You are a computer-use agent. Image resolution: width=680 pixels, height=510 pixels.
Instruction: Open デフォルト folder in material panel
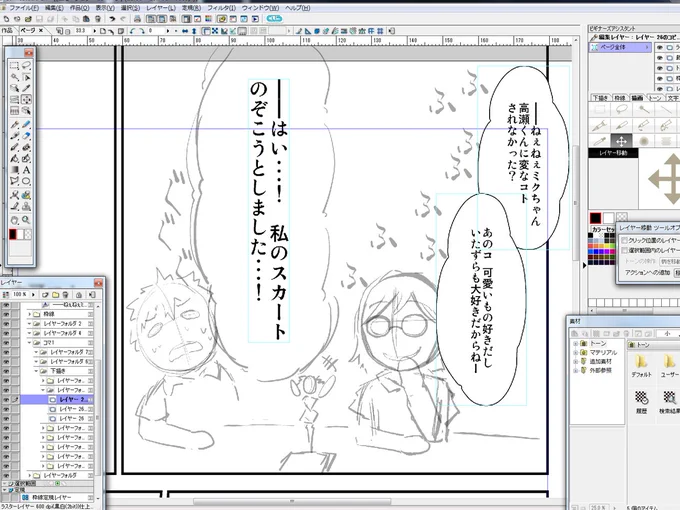(x=641, y=366)
